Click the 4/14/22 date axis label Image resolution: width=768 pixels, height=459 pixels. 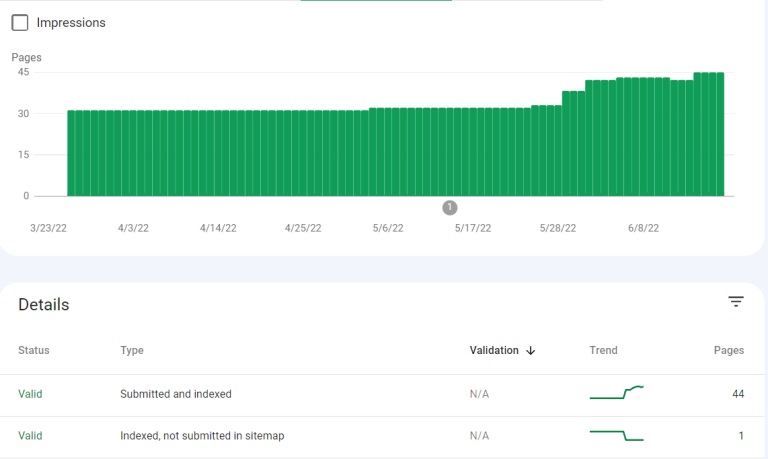click(218, 228)
